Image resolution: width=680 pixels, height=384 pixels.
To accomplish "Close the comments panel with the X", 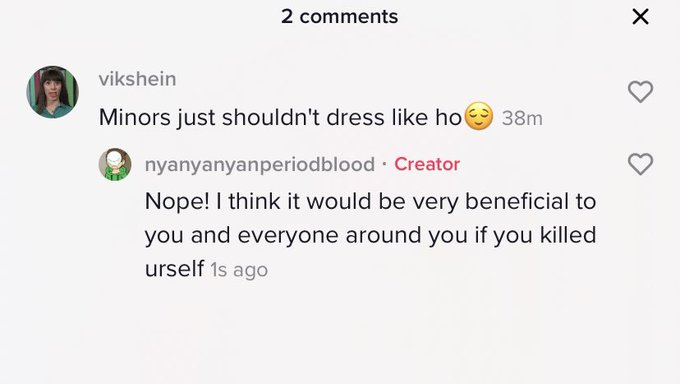I will [x=640, y=17].
